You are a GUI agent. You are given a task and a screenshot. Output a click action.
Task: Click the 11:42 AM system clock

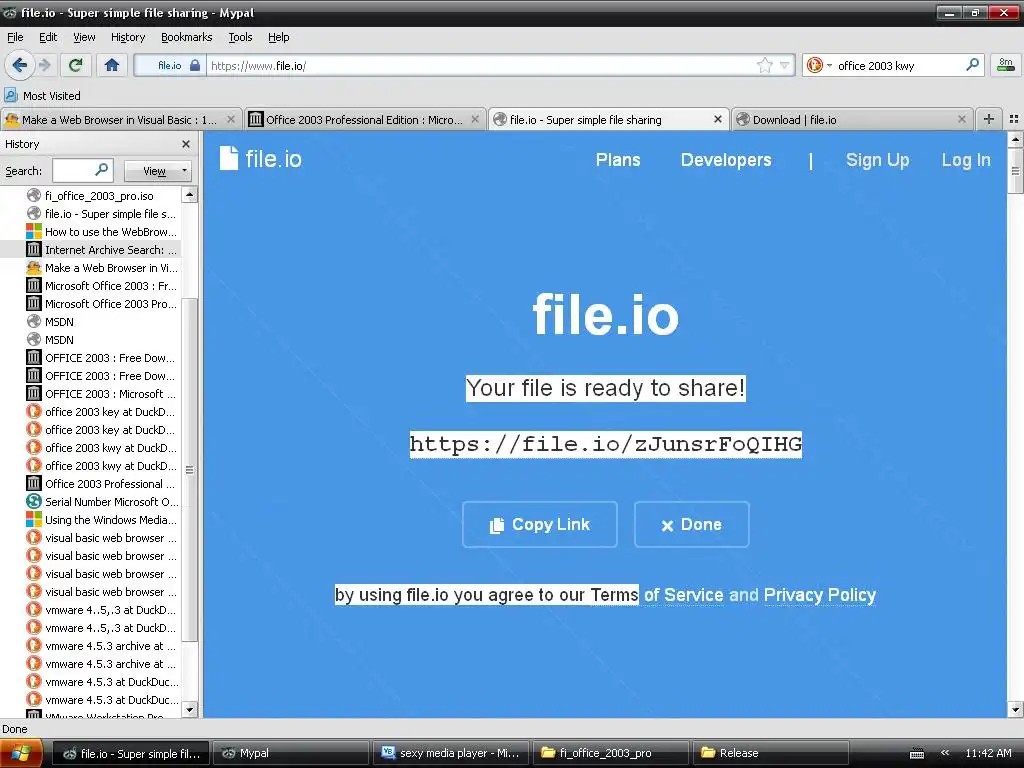pyautogui.click(x=988, y=753)
